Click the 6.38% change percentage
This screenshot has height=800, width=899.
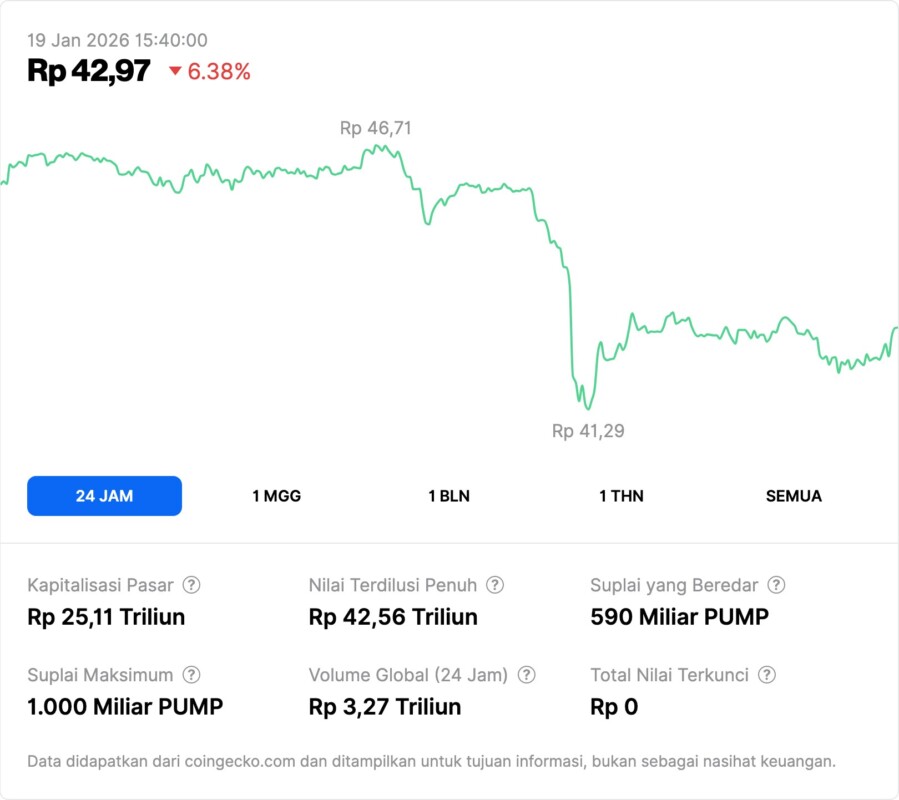pyautogui.click(x=219, y=71)
